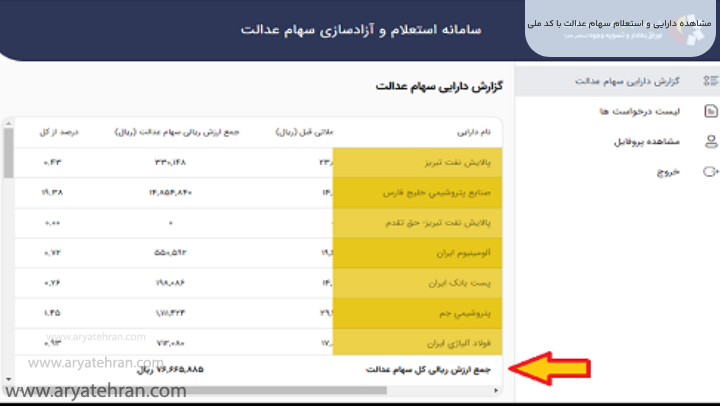Click the user profile icon in sidebar
This screenshot has height=406, width=720.
pyautogui.click(x=711, y=141)
